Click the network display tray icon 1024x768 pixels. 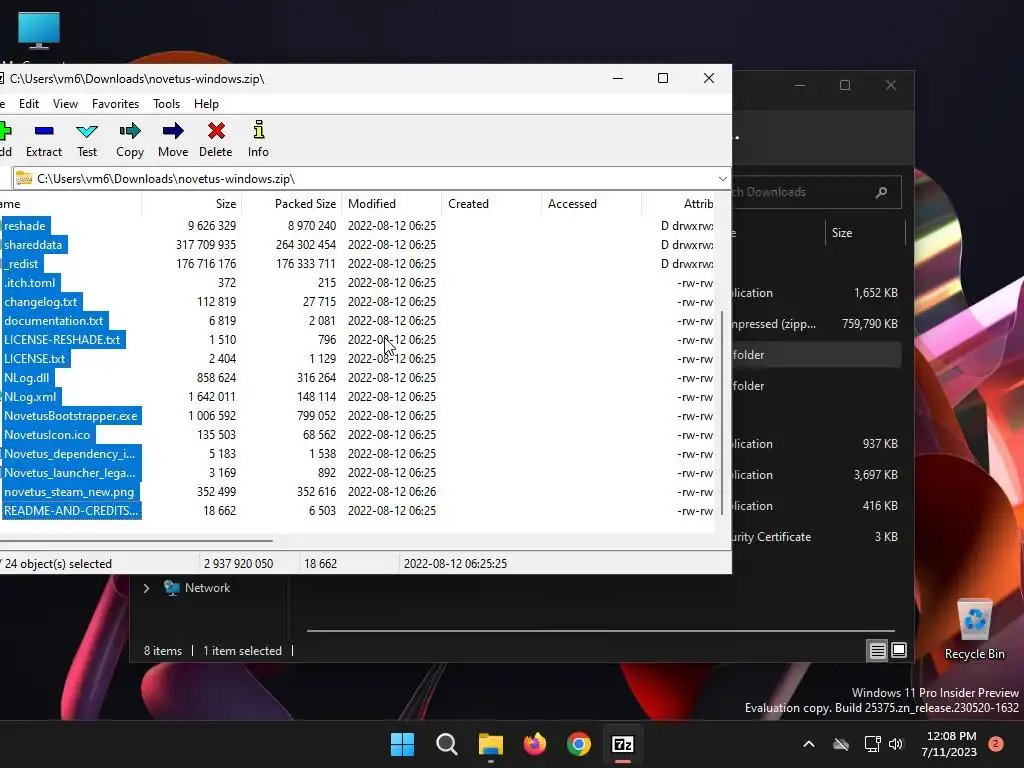[x=872, y=744]
